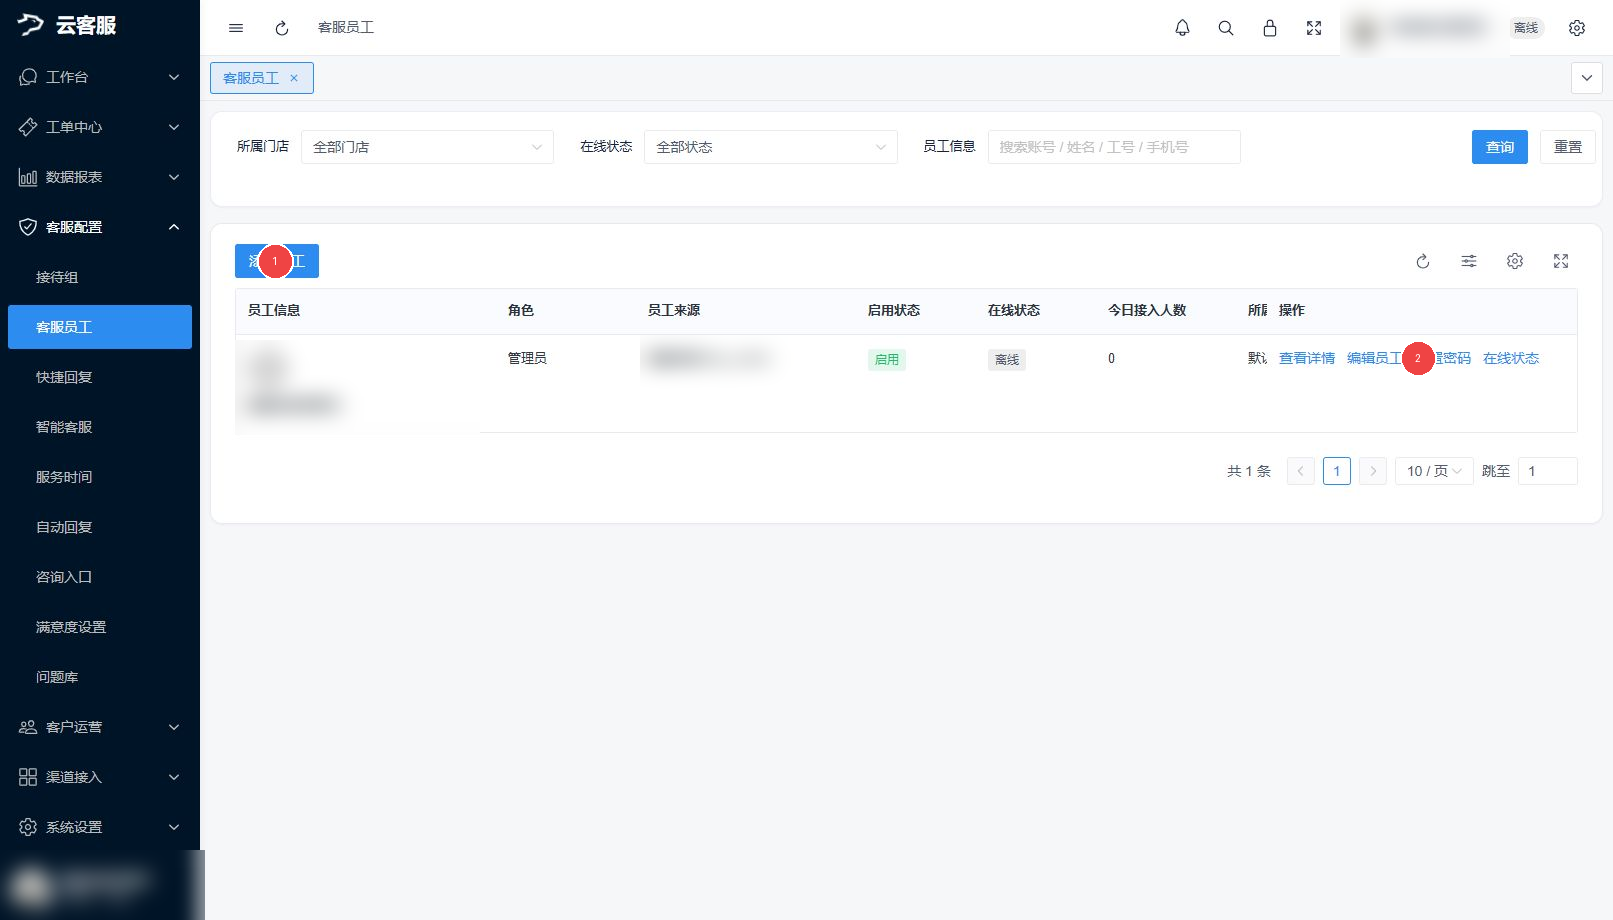Close the 客服员工 tab
The image size is (1613, 920).
click(294, 78)
